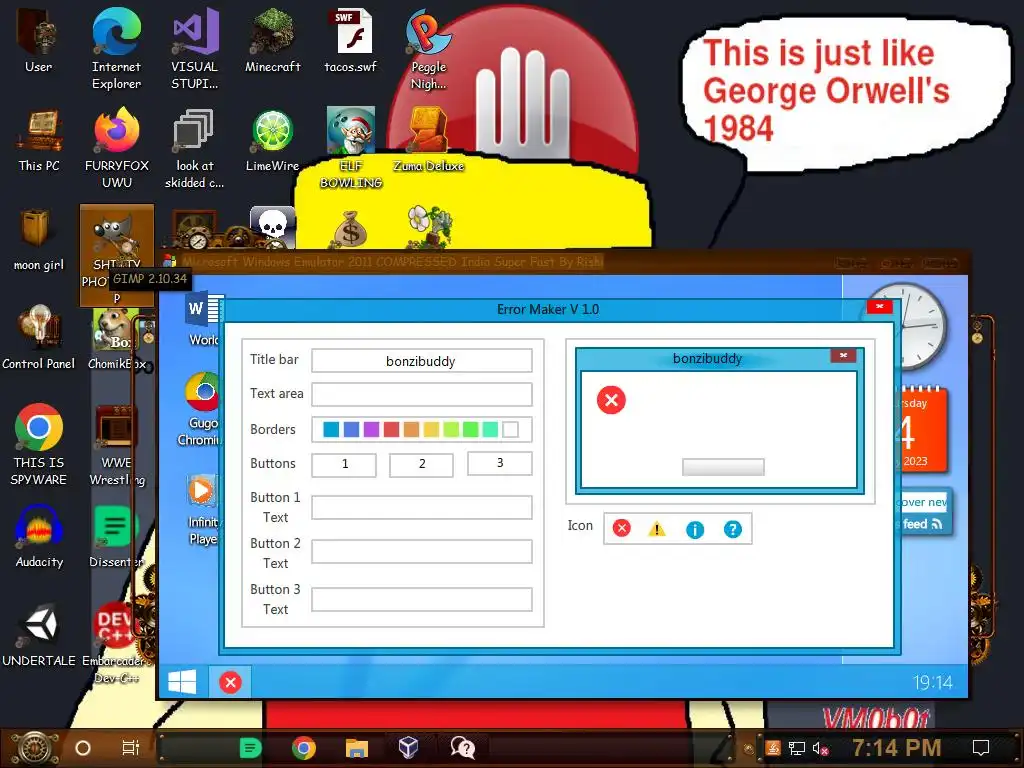Open the Infinity Player icon in emulator
The image size is (1024, 768).
202,511
